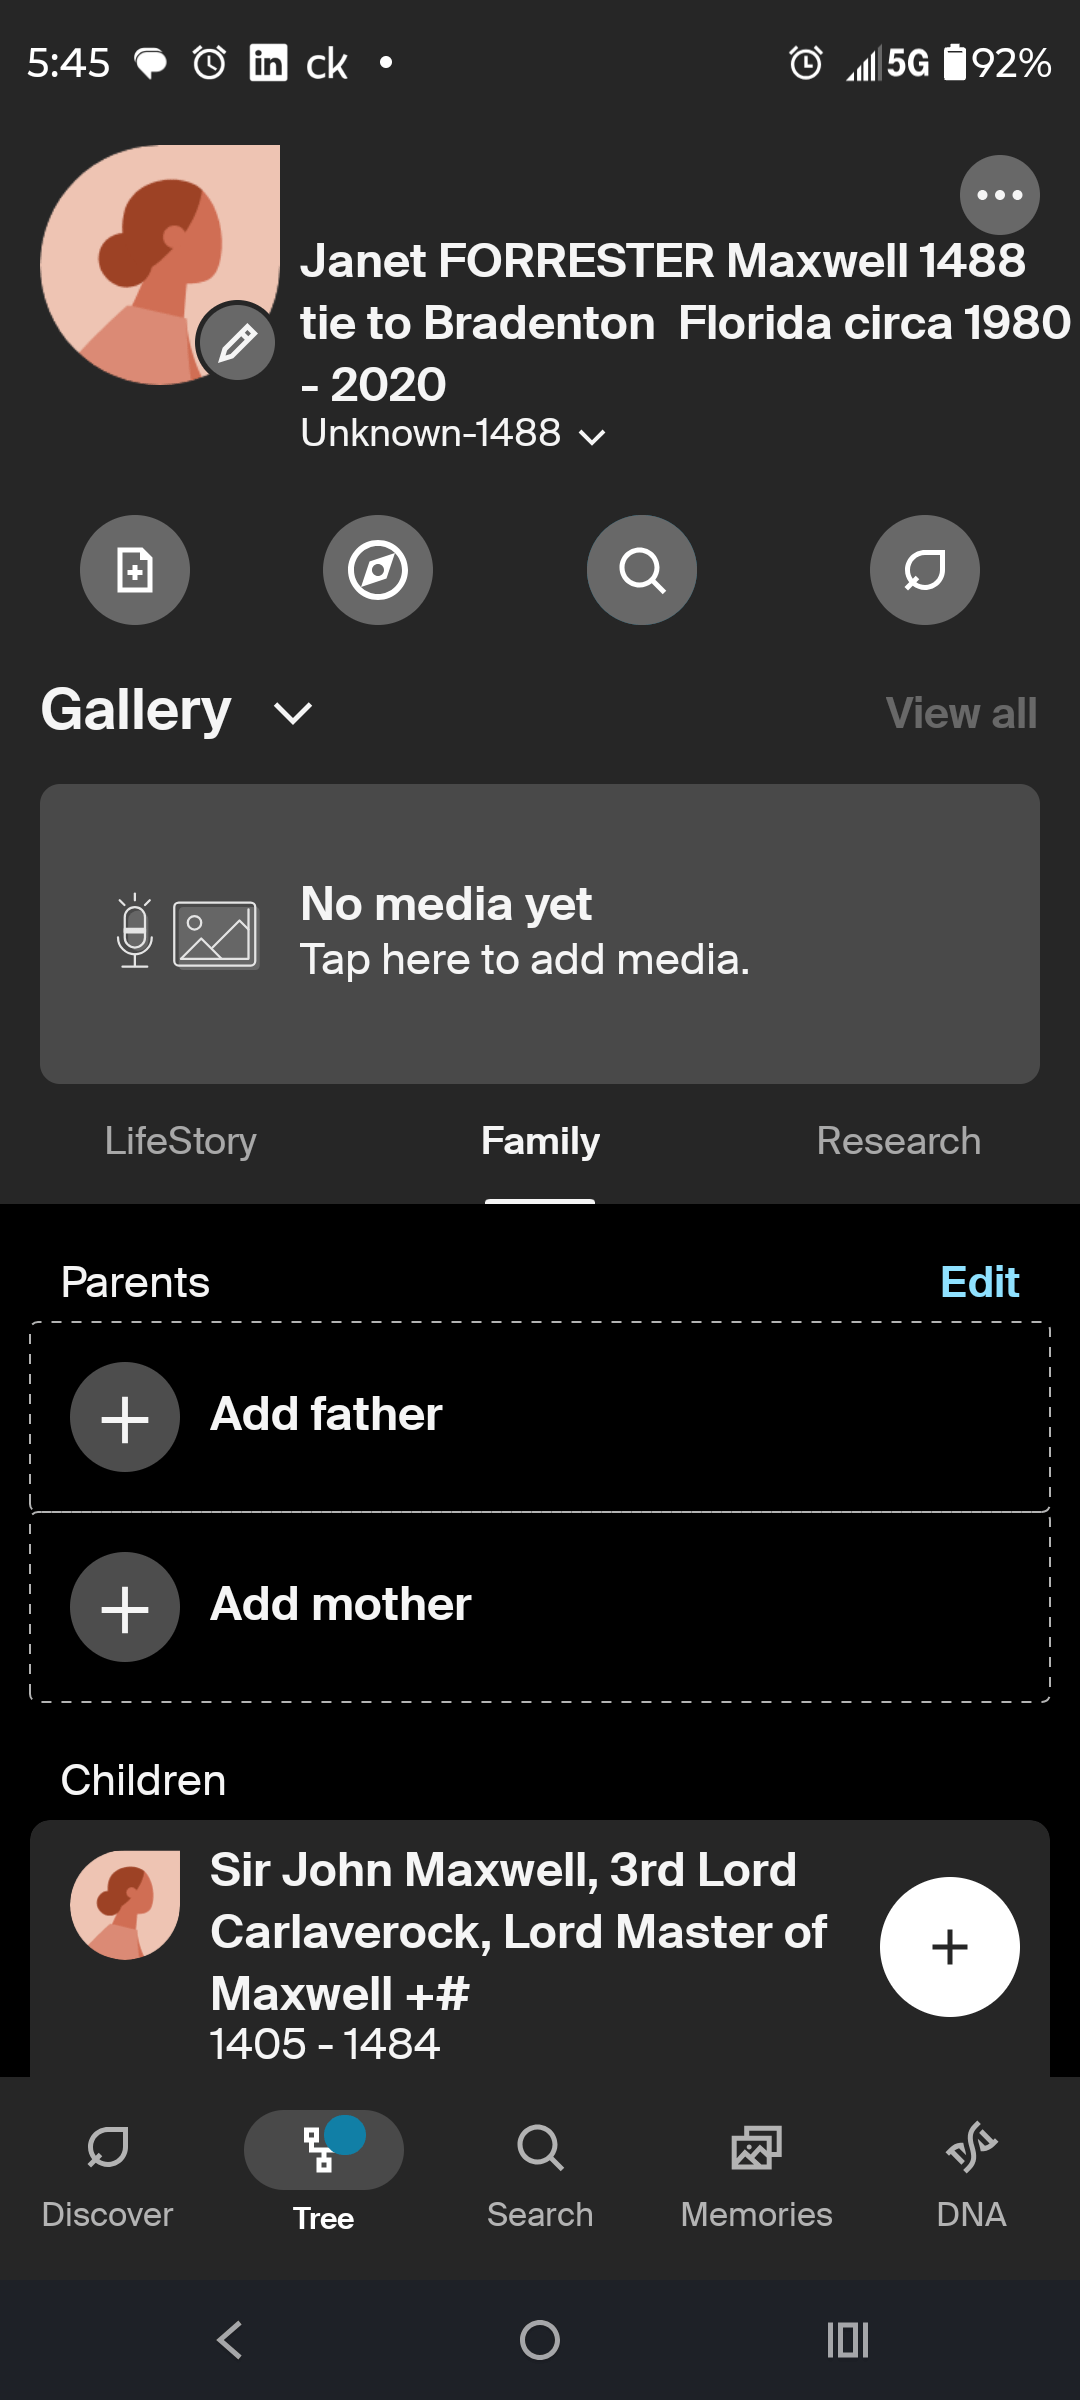Select the Family tab
The image size is (1080, 2400).
click(540, 1141)
